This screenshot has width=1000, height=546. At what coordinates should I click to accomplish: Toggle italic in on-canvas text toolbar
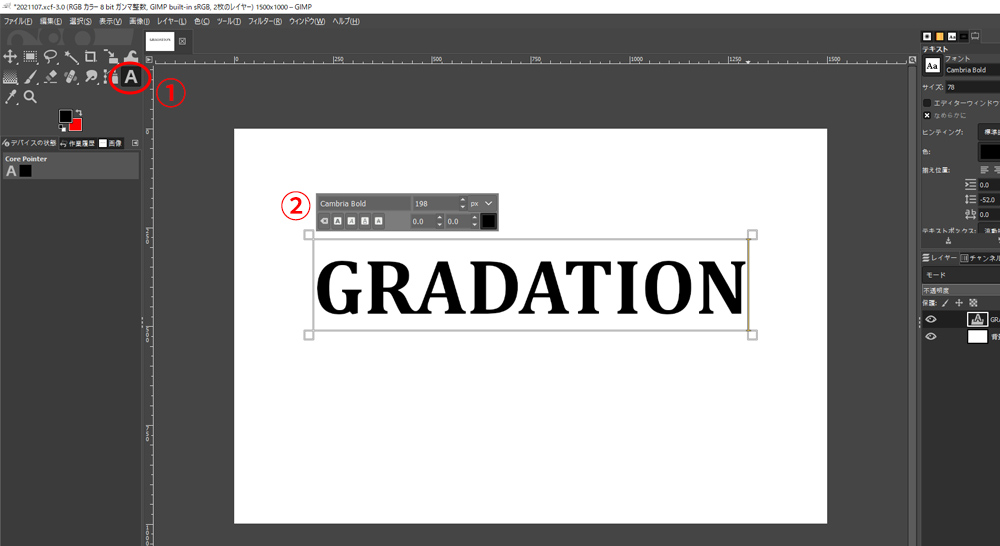tap(351, 221)
